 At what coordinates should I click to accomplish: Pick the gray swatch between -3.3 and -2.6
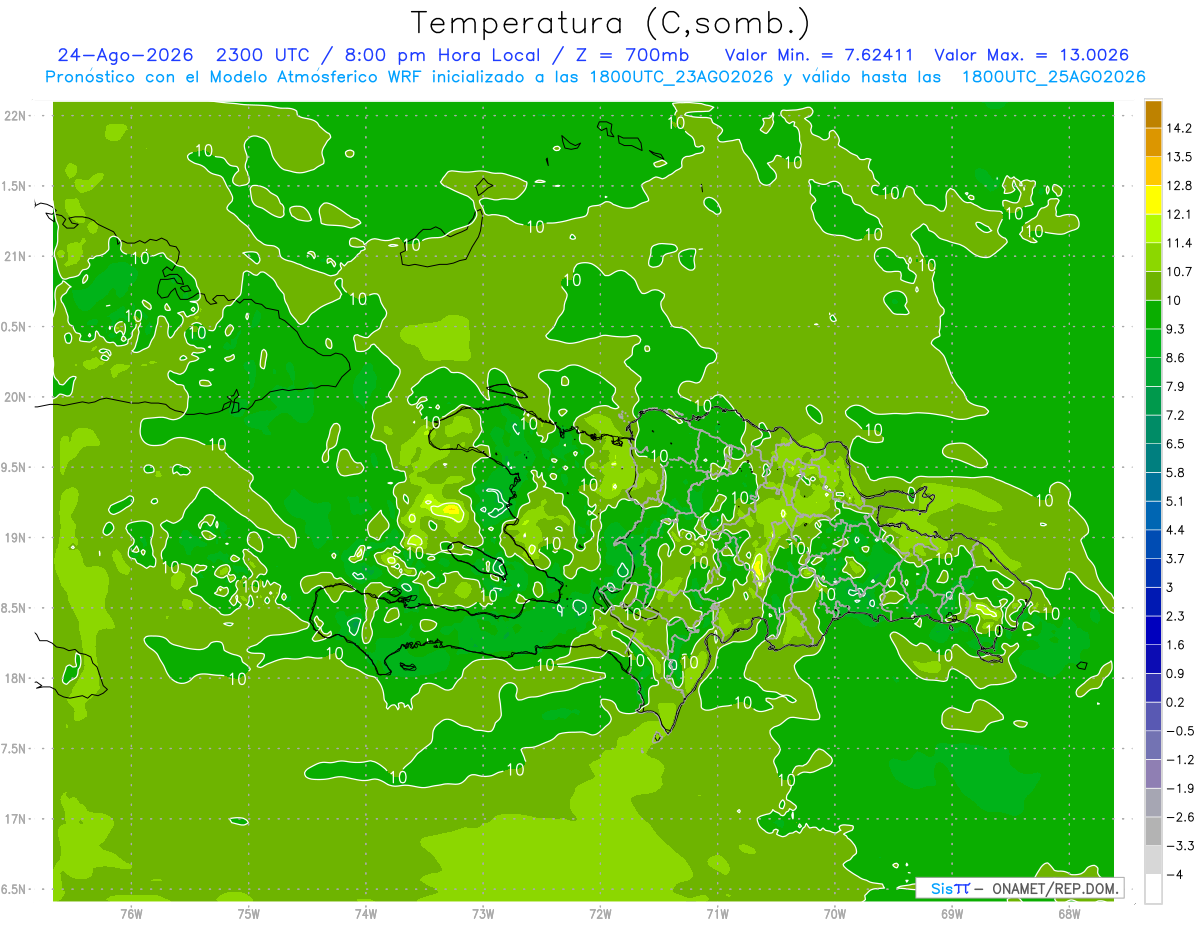pos(1153,831)
